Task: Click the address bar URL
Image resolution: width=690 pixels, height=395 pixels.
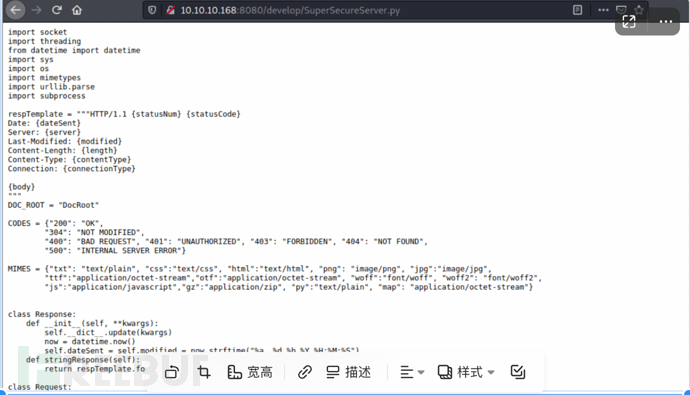Action: tap(290, 10)
